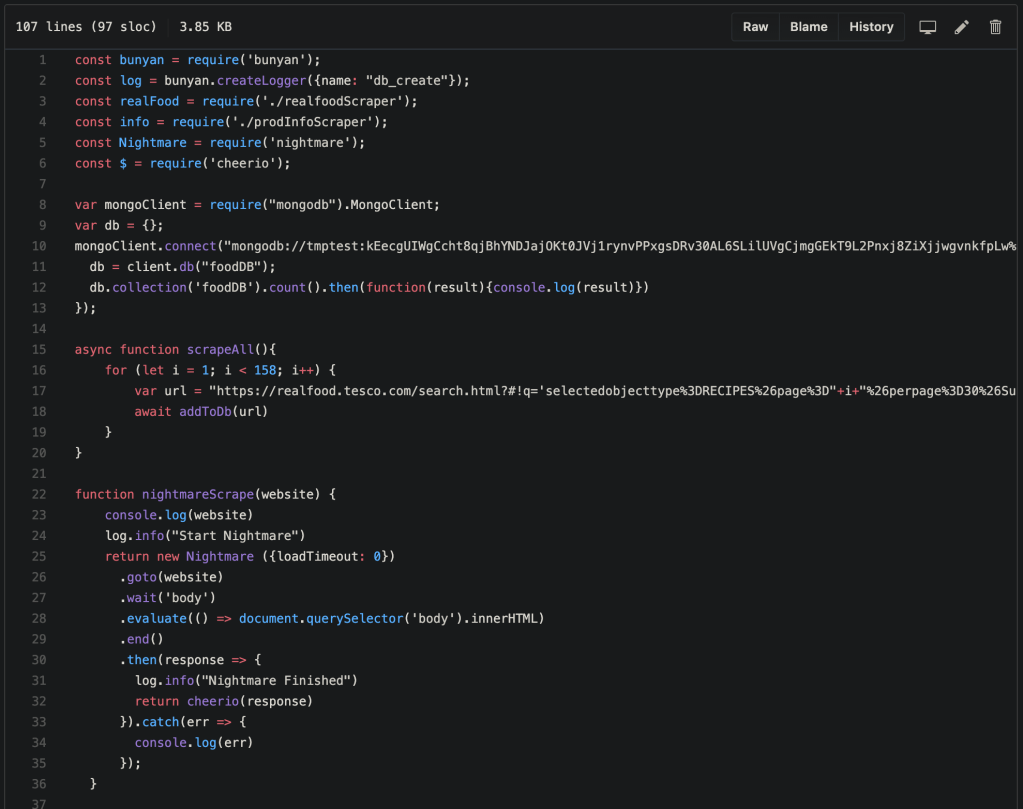Click line number 8 in the gutter
Viewport: 1023px width, 809px height.
(42, 204)
